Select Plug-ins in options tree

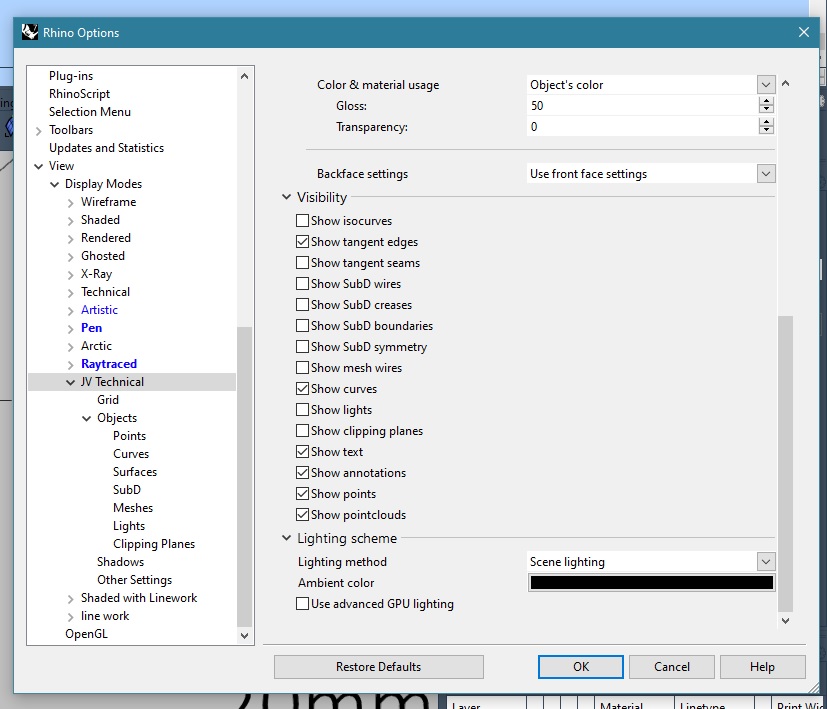coord(71,76)
